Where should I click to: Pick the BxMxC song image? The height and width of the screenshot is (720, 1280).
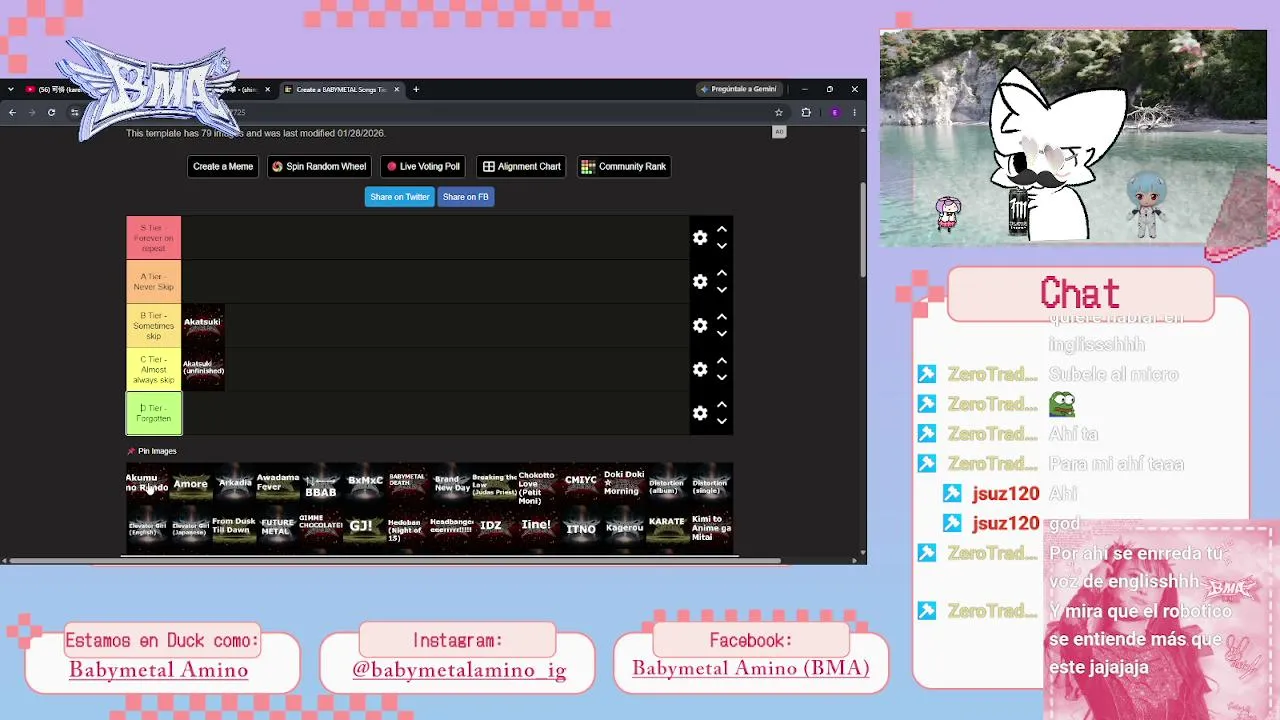click(364, 484)
